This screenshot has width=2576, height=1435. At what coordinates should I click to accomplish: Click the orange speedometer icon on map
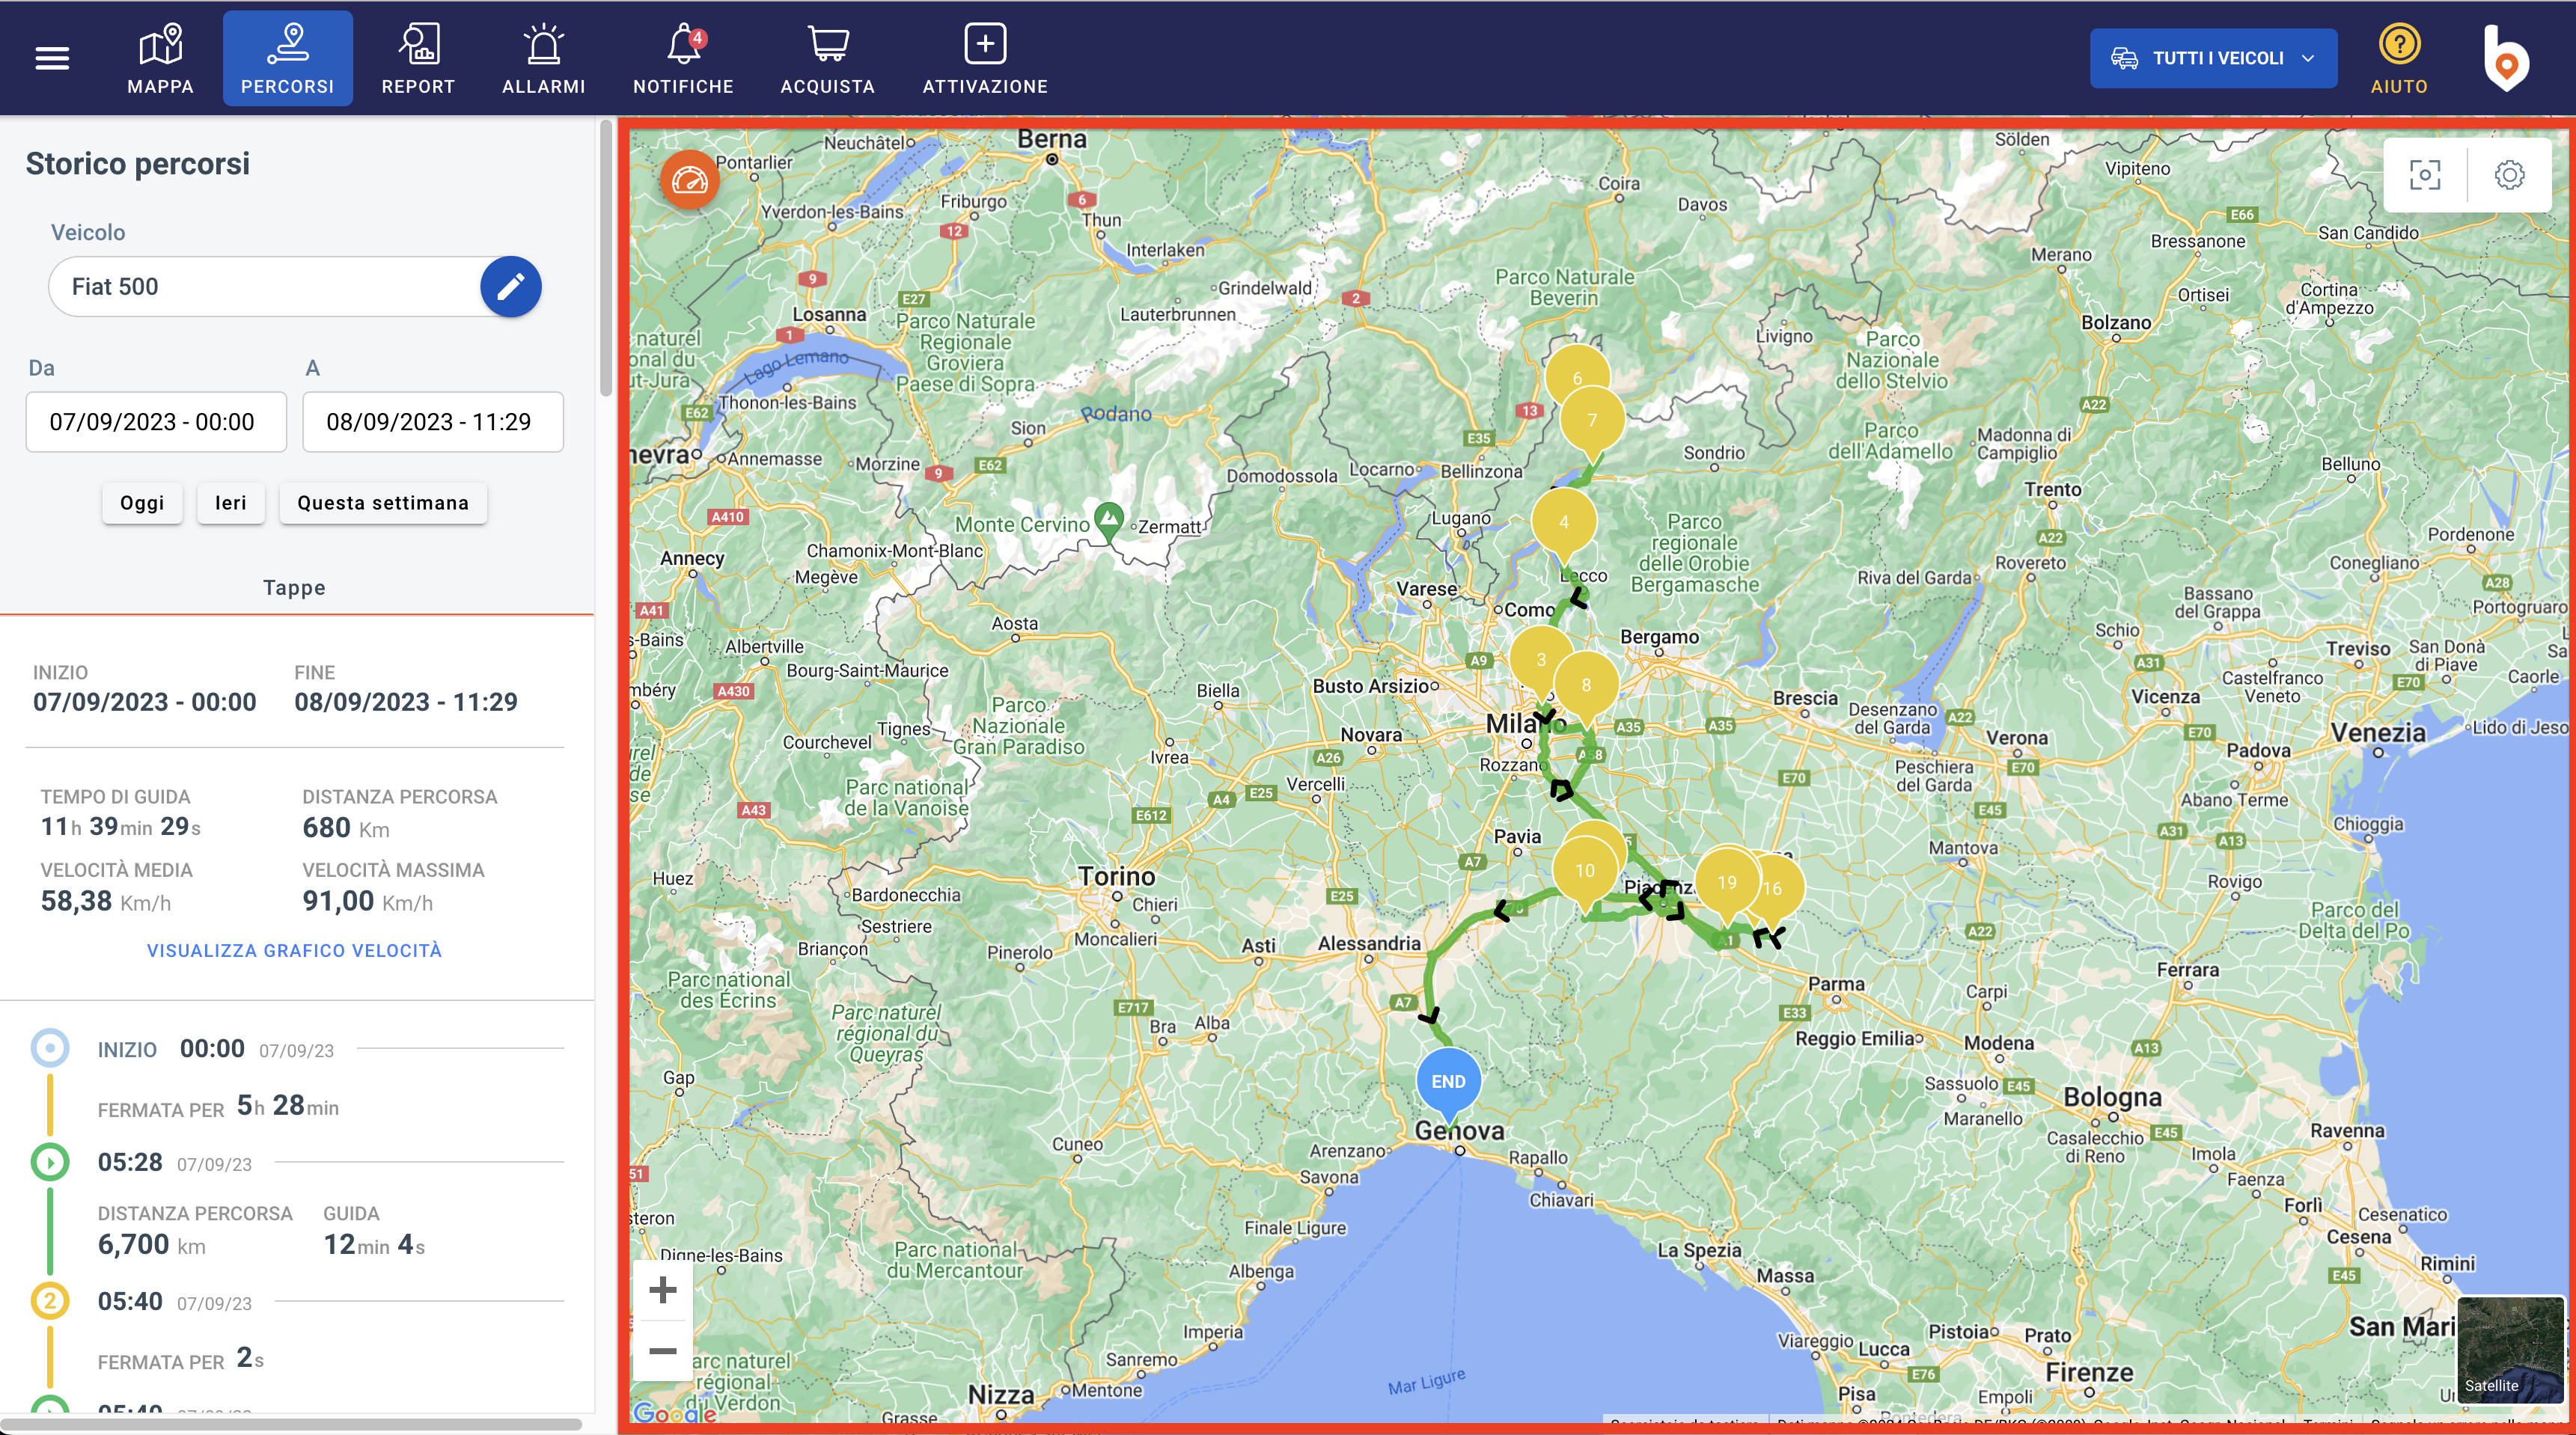pyautogui.click(x=689, y=180)
